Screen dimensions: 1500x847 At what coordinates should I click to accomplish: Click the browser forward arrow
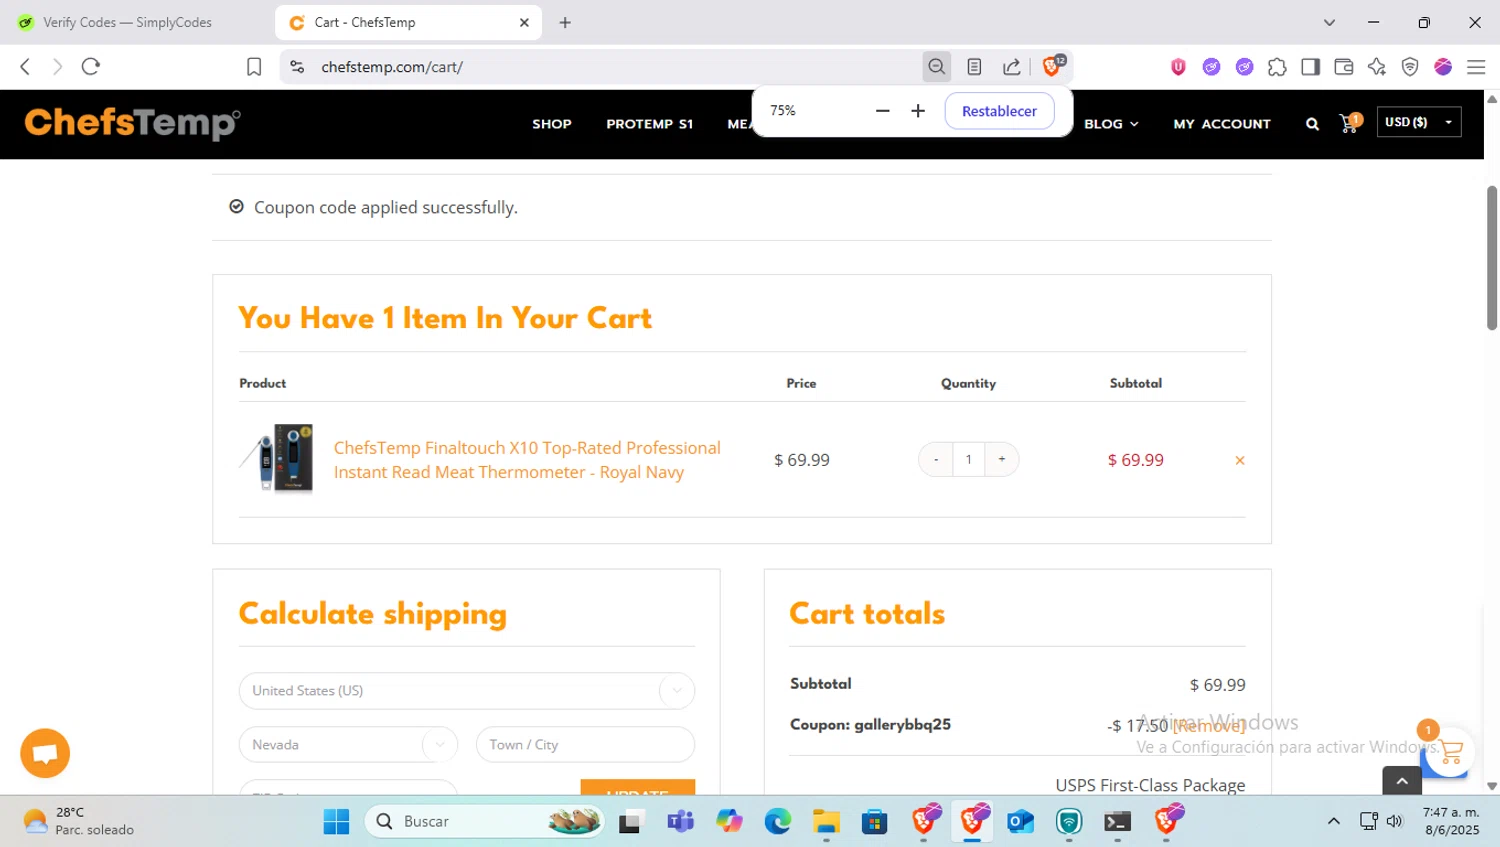click(x=57, y=67)
